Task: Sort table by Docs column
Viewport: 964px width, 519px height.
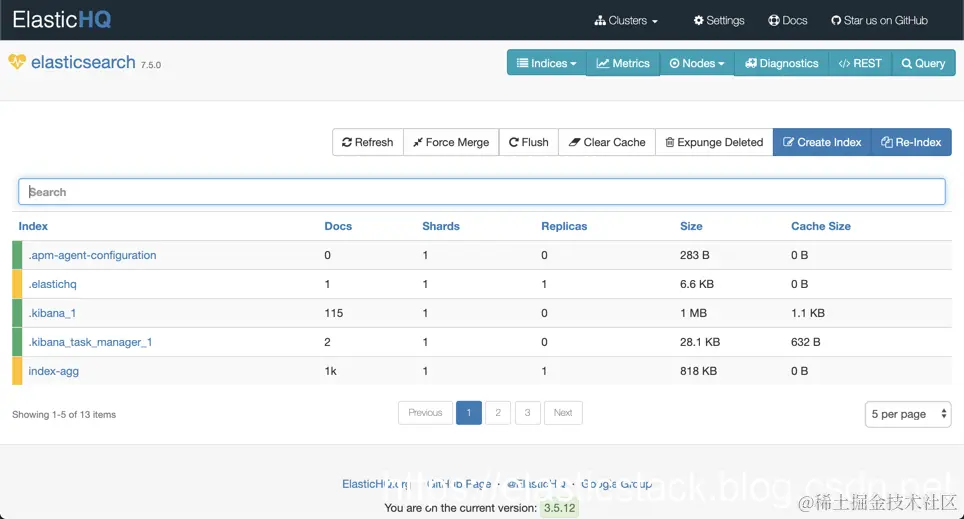Action: 338,226
